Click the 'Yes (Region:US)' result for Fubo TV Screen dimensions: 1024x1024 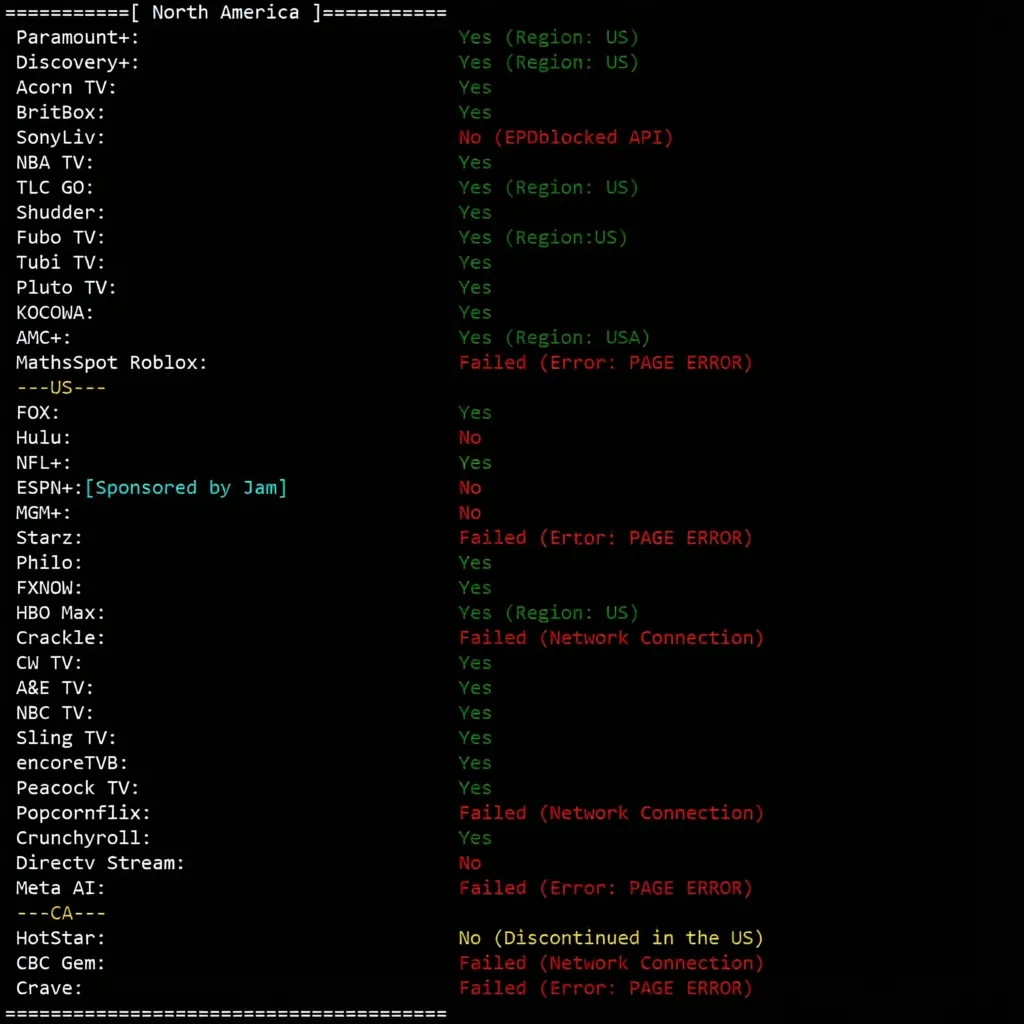[543, 238]
